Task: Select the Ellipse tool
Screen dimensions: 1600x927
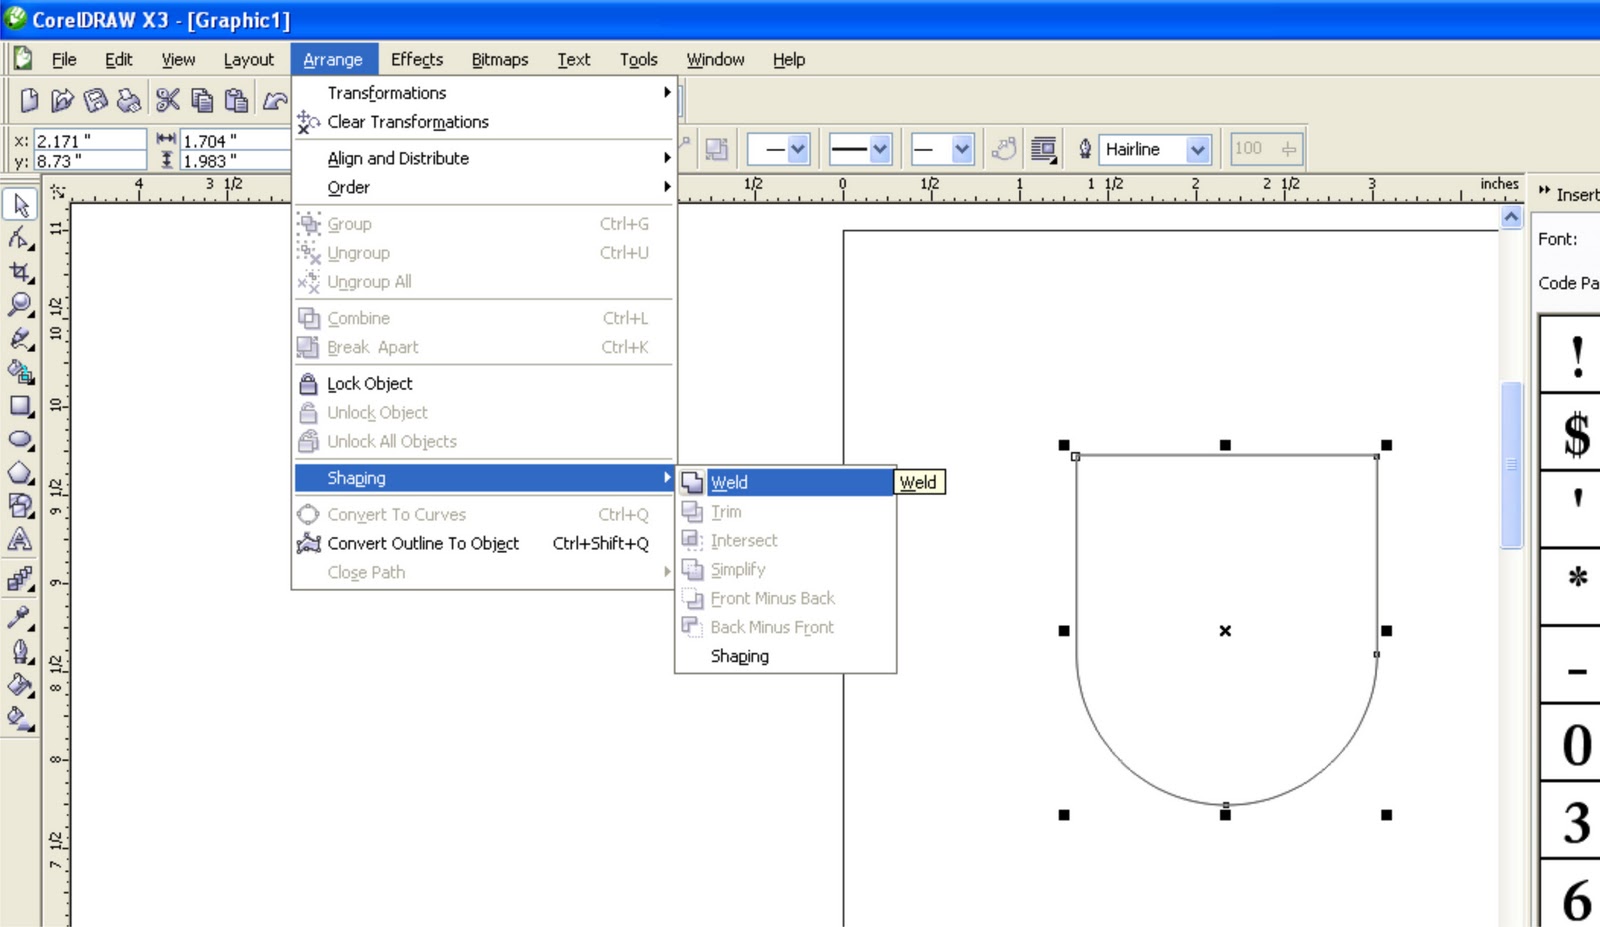Action: [20, 439]
